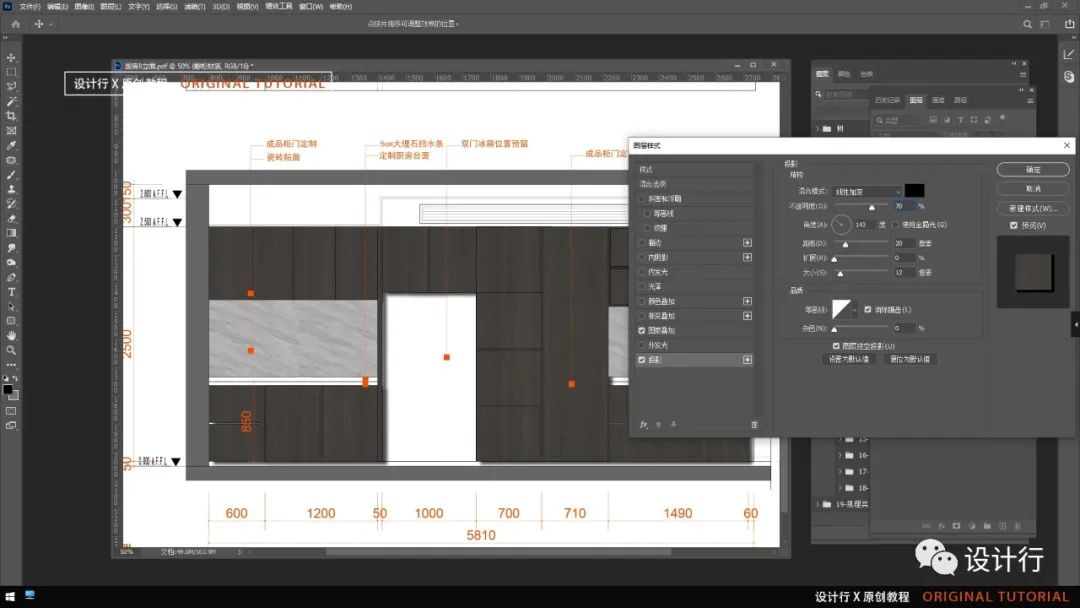Open the 等高线 contour picker dropdown arrow
Viewport: 1080px width, 608px height.
point(855,310)
